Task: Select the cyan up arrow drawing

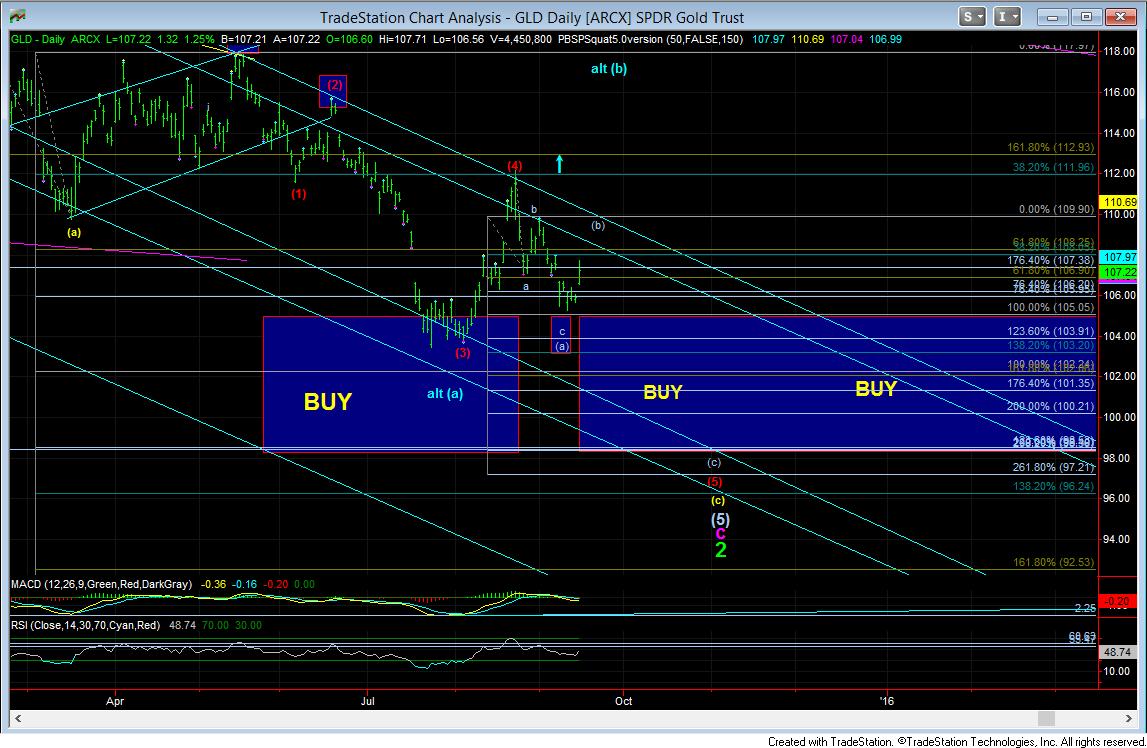Action: click(x=560, y=164)
